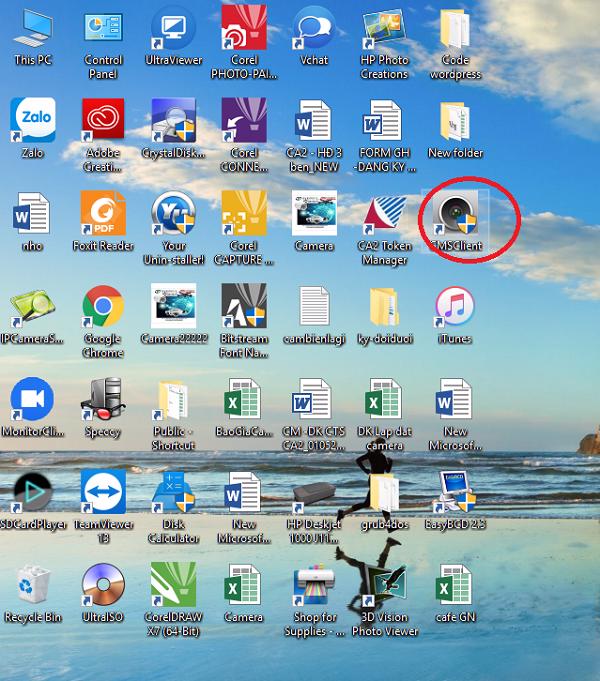Image resolution: width=600 pixels, height=681 pixels.
Task: Launch the CMSClient camera shortcut
Action: tap(455, 213)
